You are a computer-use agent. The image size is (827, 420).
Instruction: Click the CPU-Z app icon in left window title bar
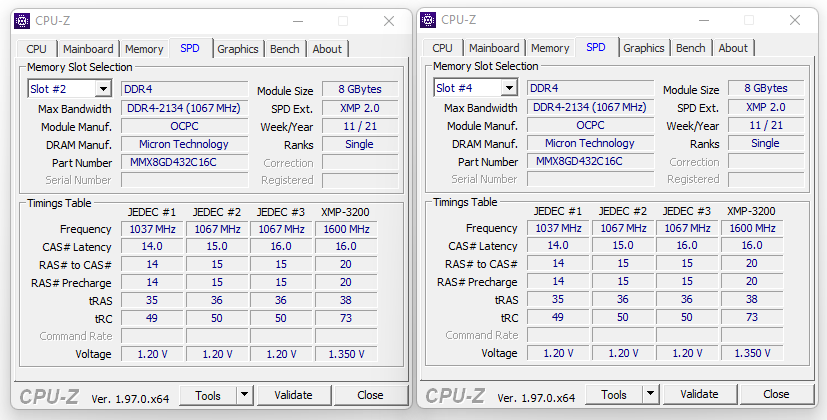[x=22, y=21]
